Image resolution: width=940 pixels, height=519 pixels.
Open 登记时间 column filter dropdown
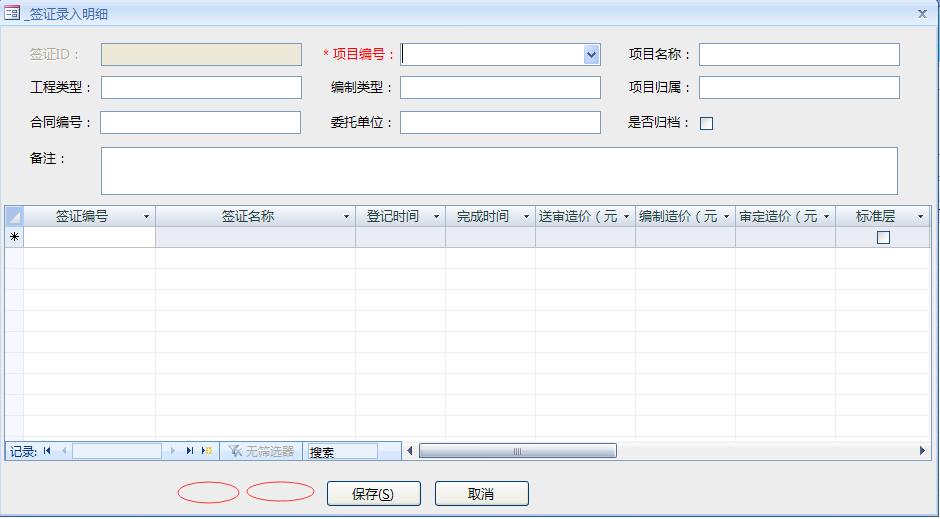[x=436, y=217]
